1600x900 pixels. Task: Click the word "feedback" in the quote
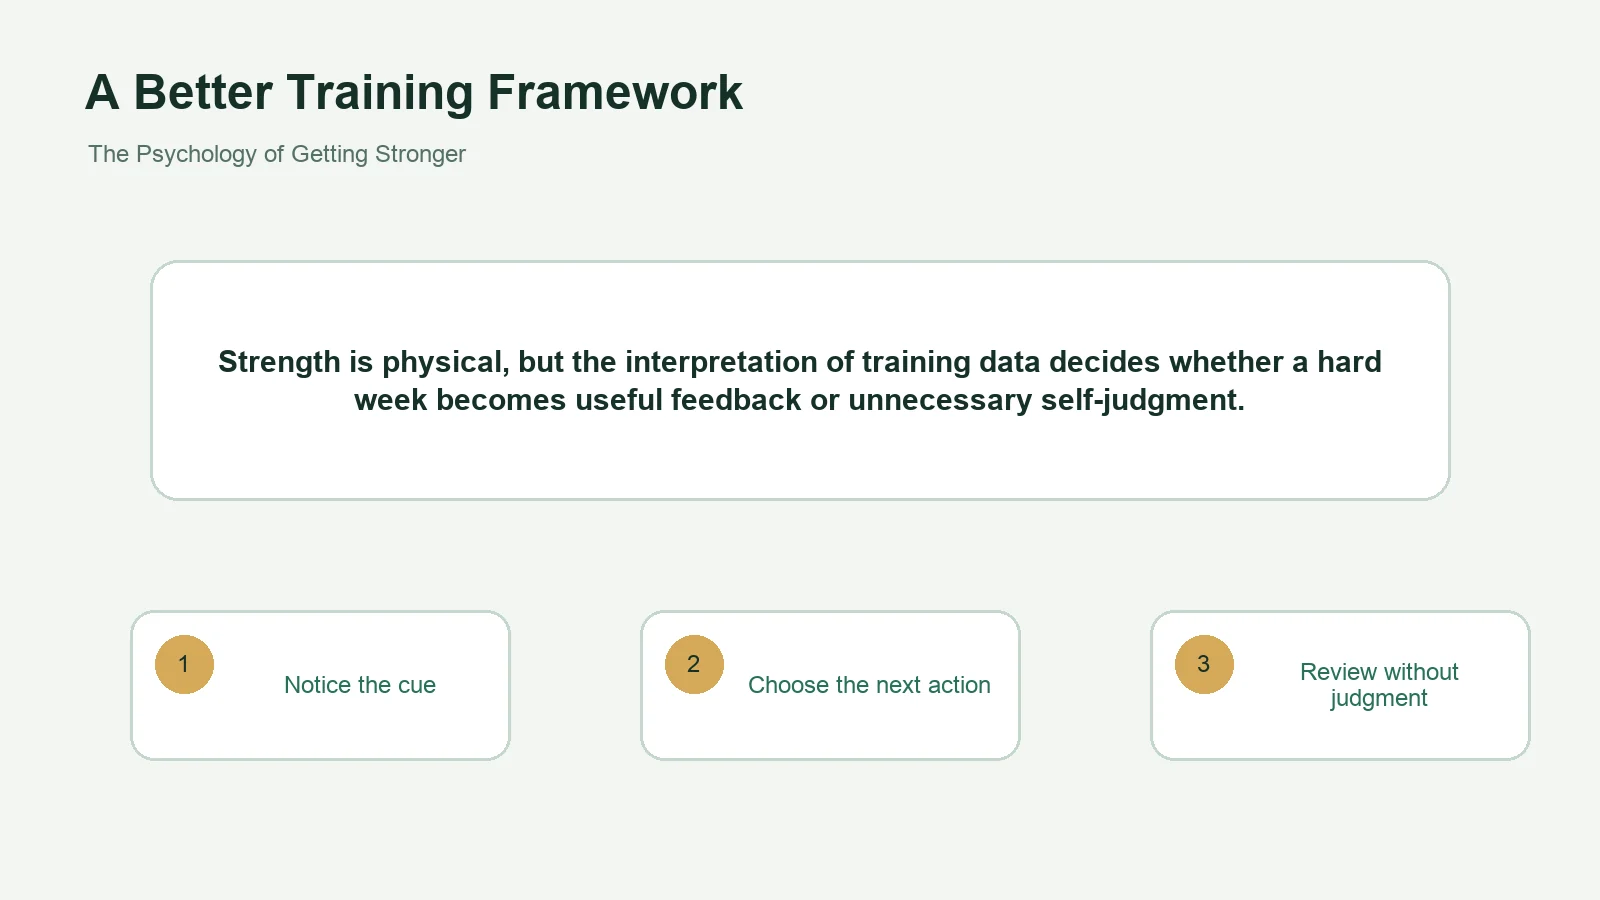pos(735,400)
